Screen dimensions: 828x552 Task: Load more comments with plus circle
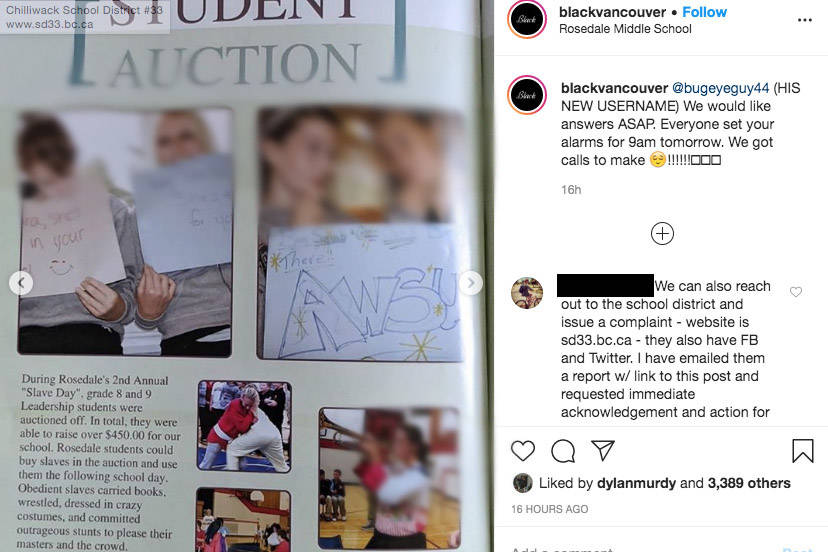pos(662,233)
